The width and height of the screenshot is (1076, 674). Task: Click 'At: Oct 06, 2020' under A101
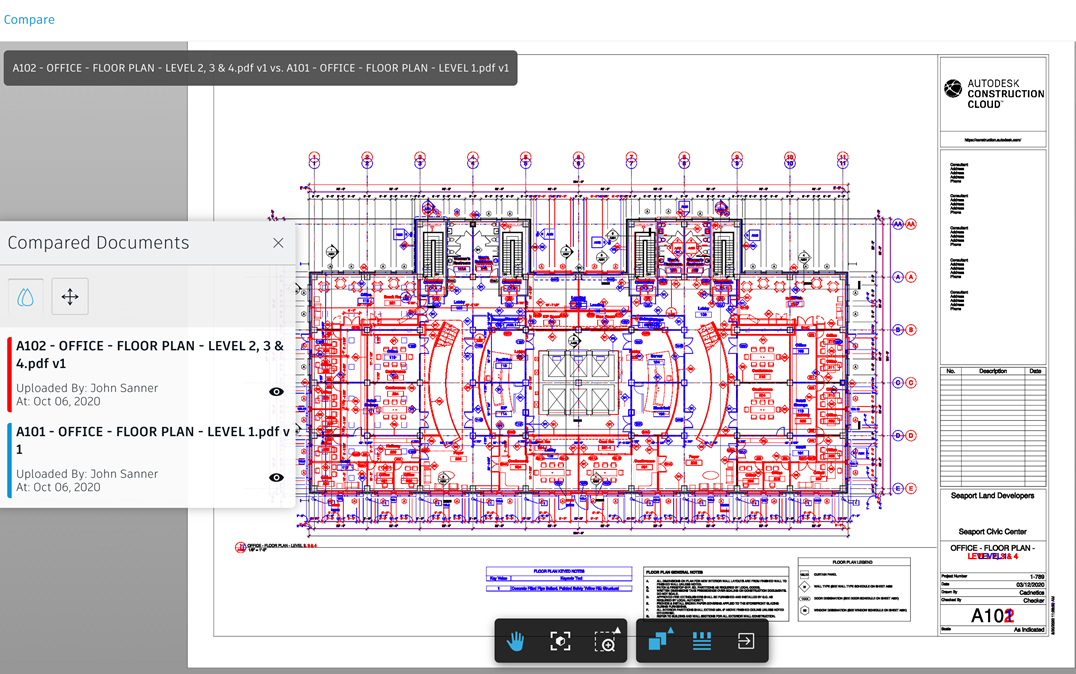(58, 487)
